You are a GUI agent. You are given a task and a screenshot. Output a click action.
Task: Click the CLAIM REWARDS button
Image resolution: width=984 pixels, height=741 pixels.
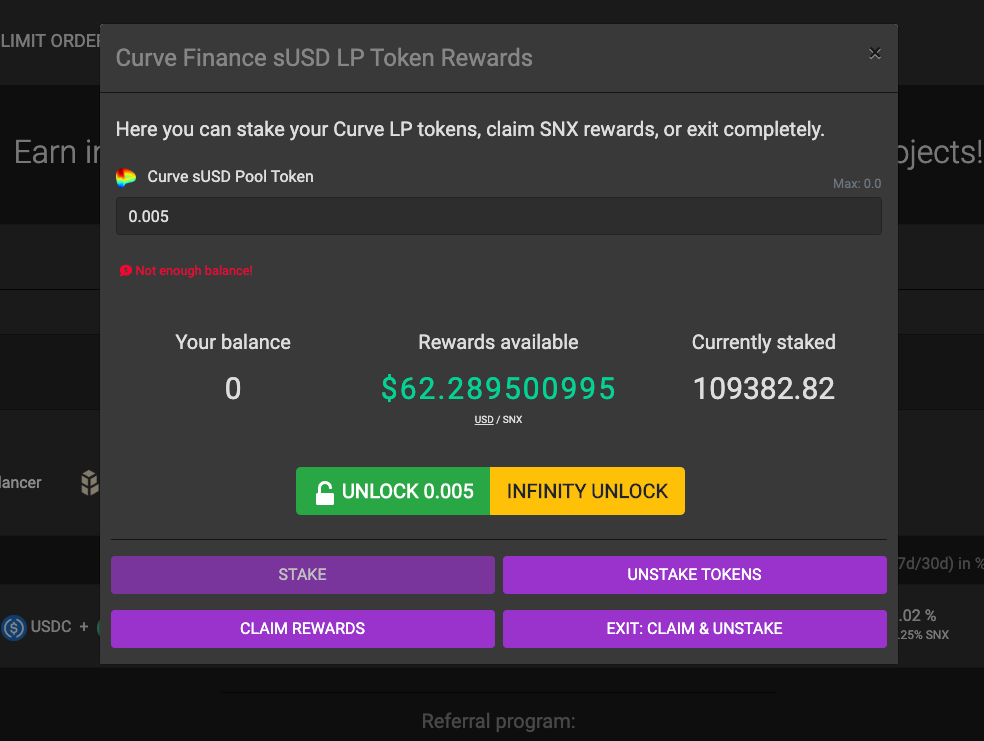coord(303,629)
